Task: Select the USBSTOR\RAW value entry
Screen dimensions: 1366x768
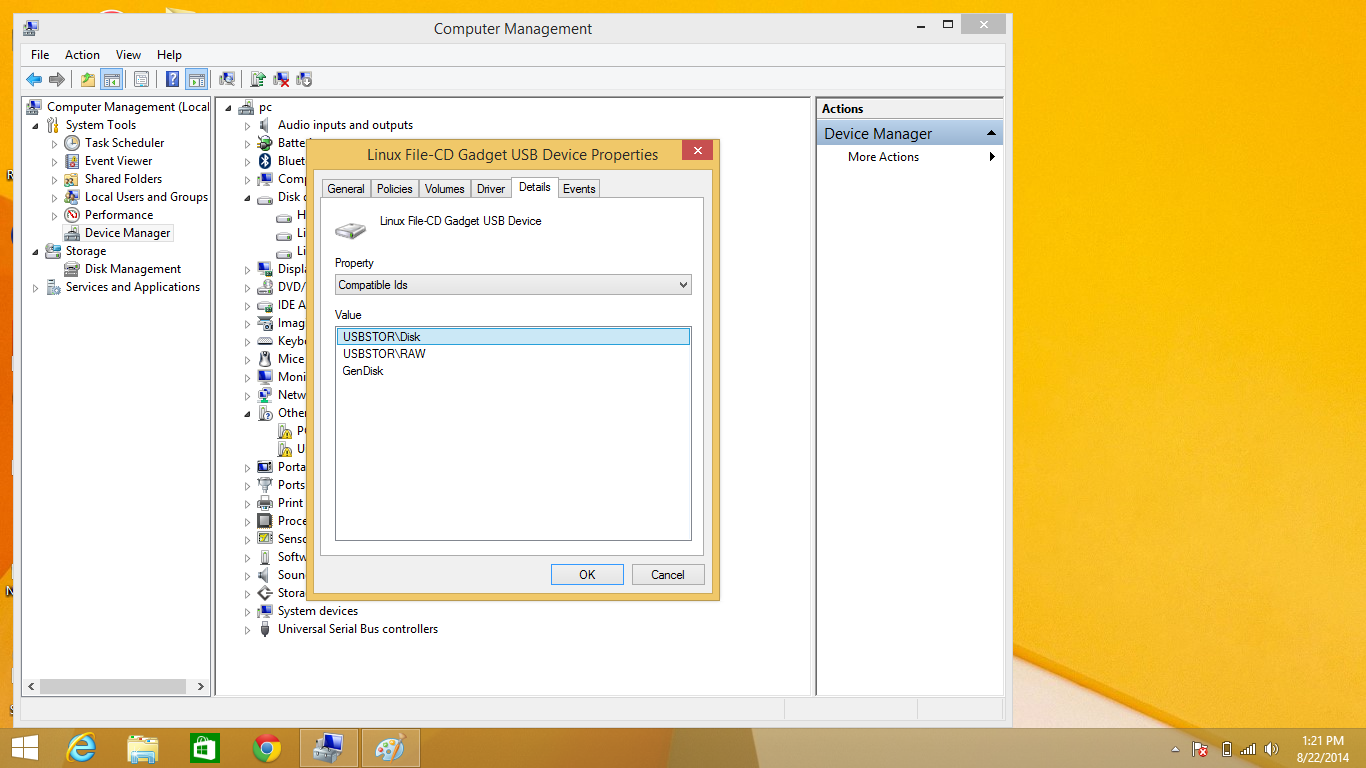Action: pyautogui.click(x=384, y=354)
